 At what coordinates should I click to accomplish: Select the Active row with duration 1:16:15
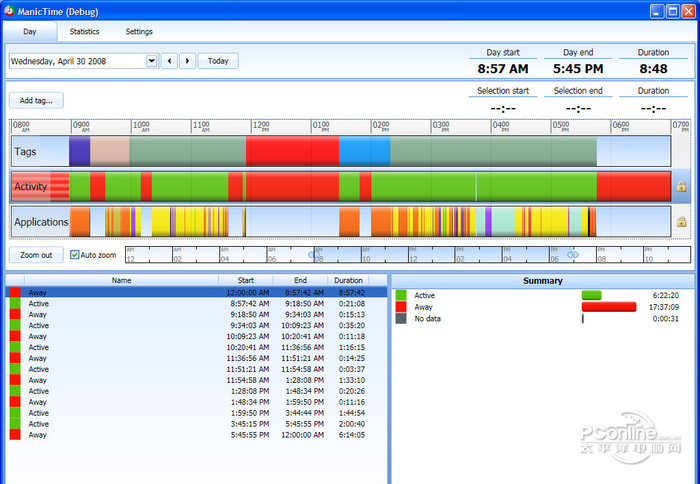click(x=196, y=347)
